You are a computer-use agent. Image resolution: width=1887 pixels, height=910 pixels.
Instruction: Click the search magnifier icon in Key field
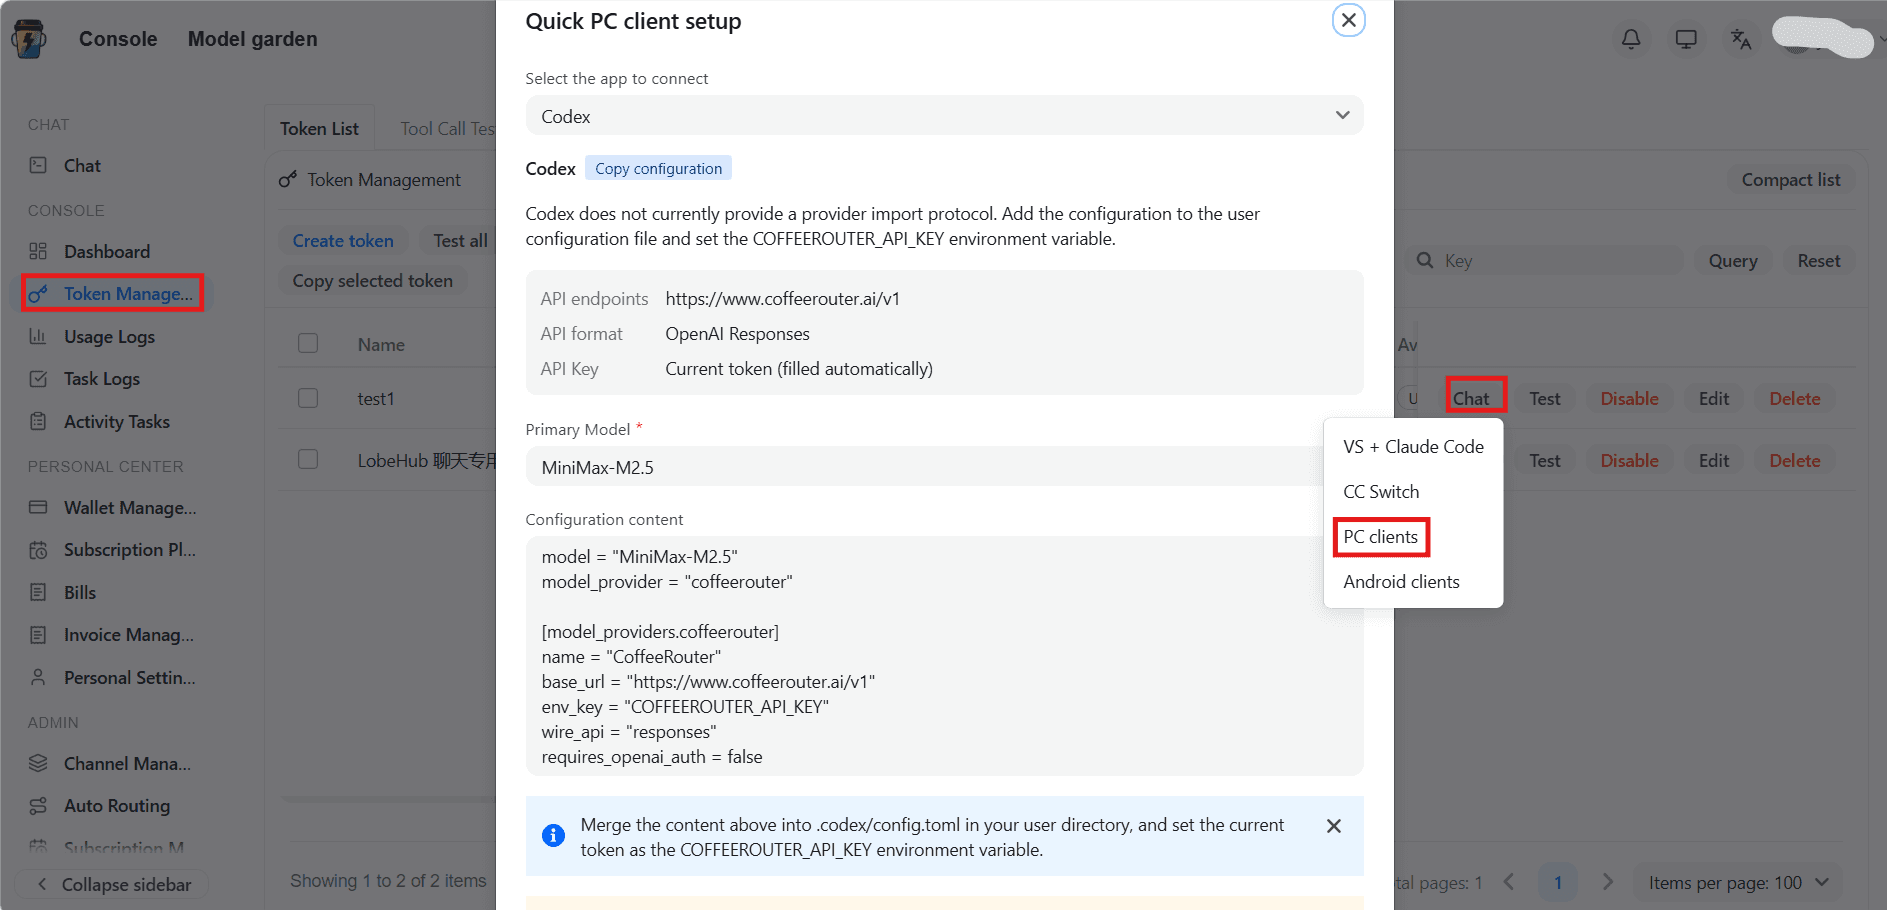(x=1425, y=260)
